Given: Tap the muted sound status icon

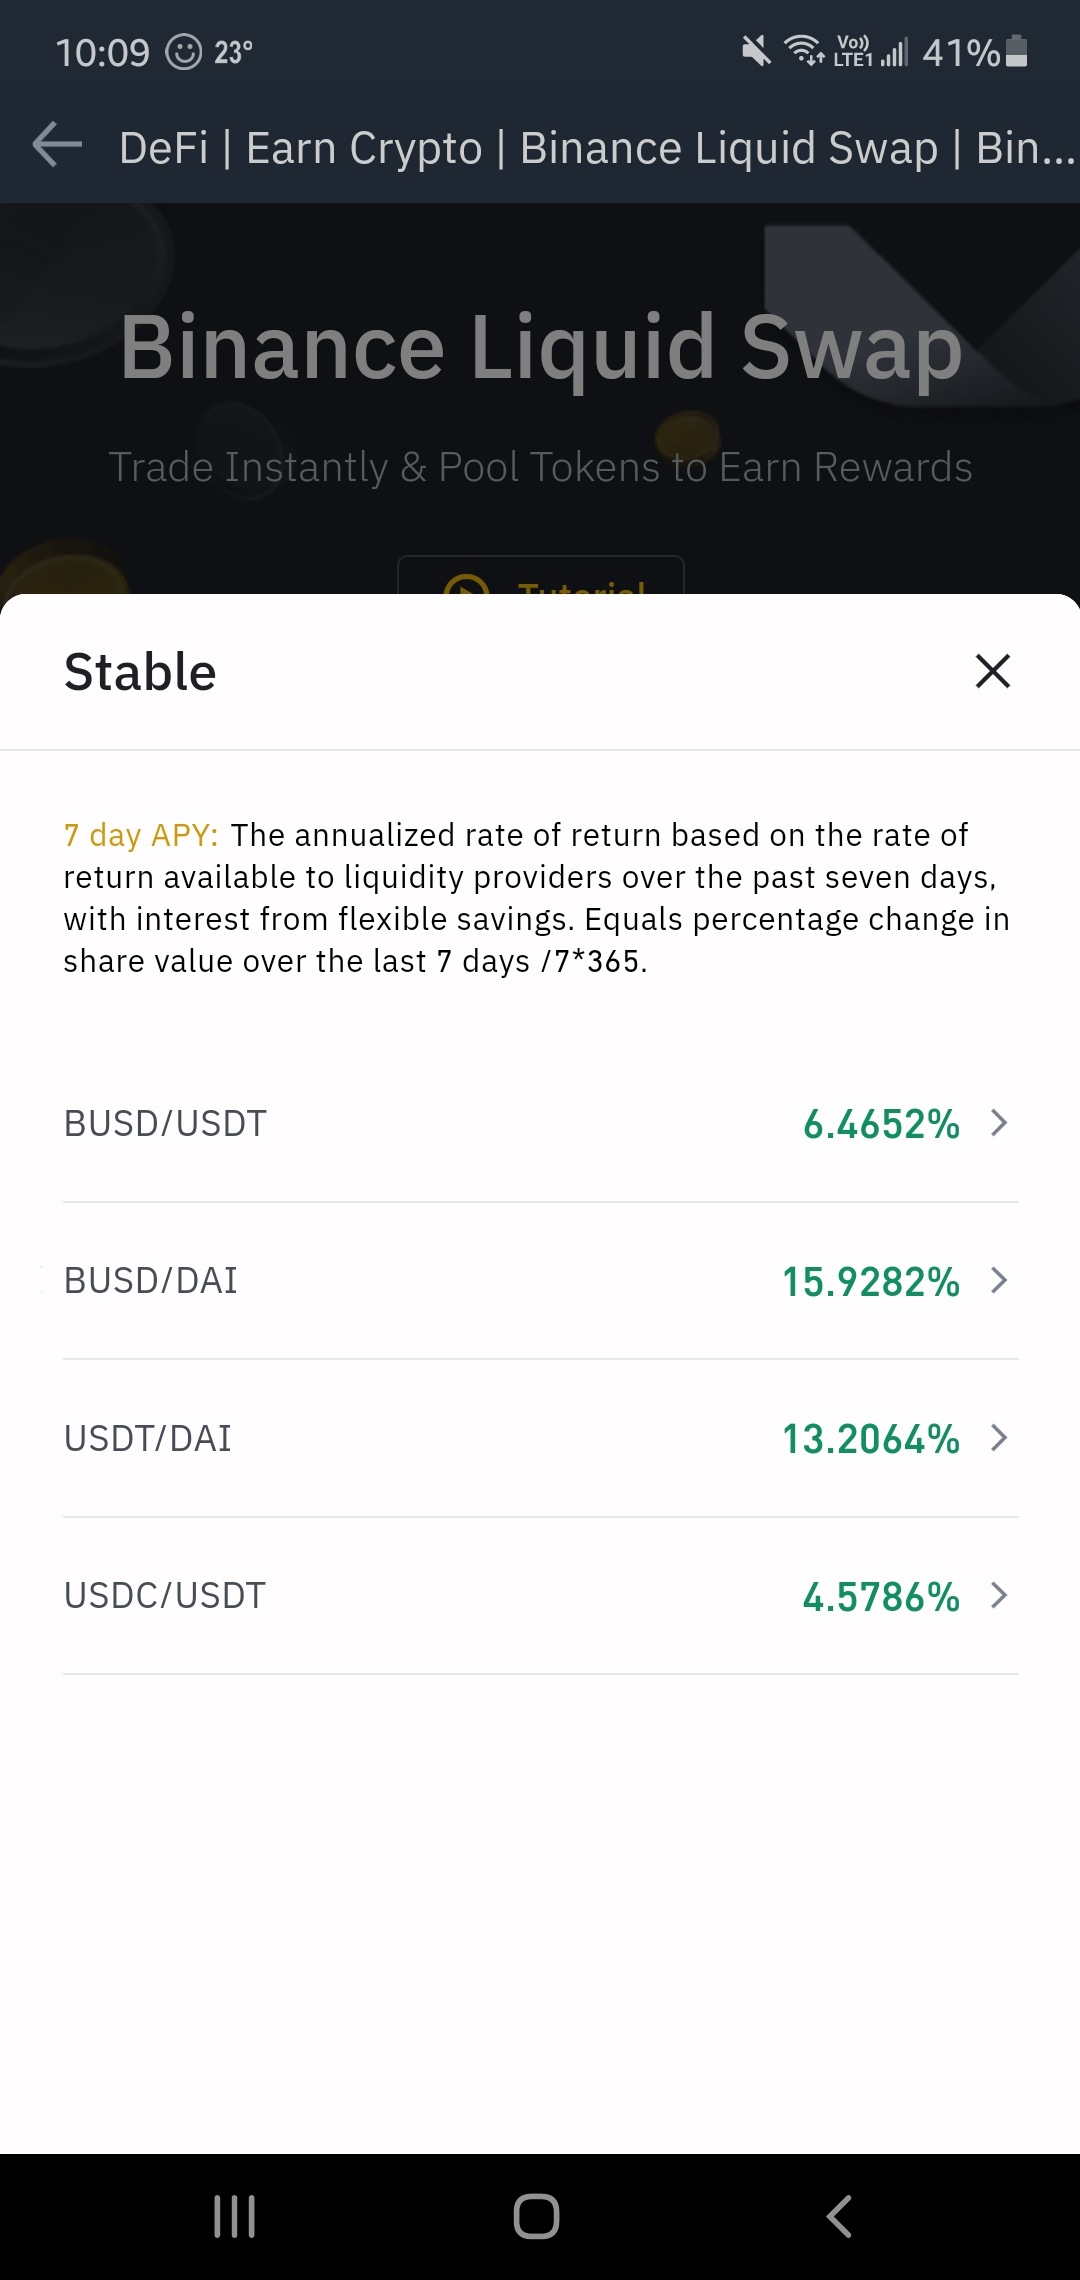Looking at the screenshot, I should pos(757,50).
